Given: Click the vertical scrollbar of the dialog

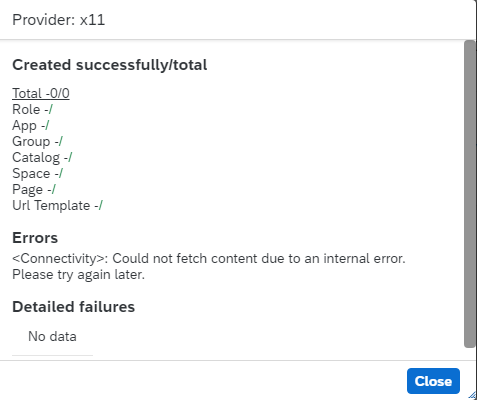Looking at the screenshot, I should click(x=469, y=194).
